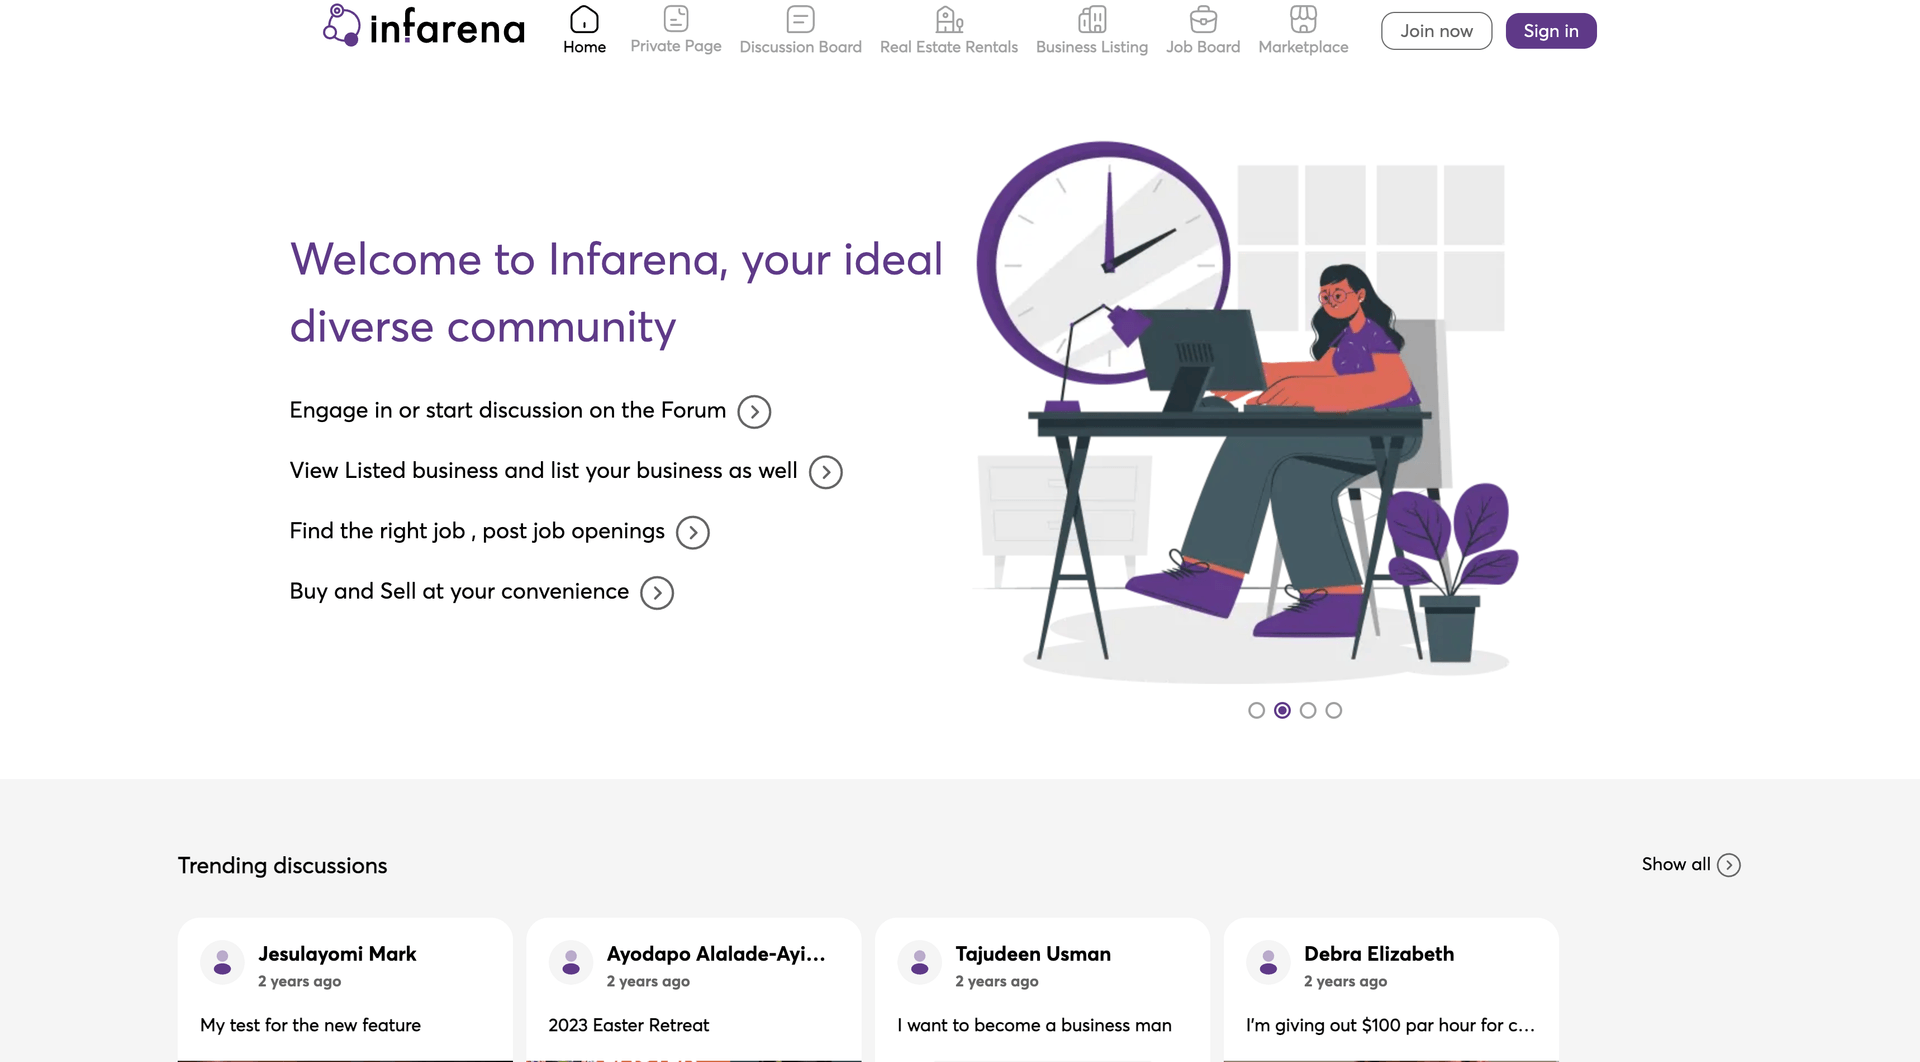Click Jesulayomi Mark's avatar icon

(x=223, y=962)
